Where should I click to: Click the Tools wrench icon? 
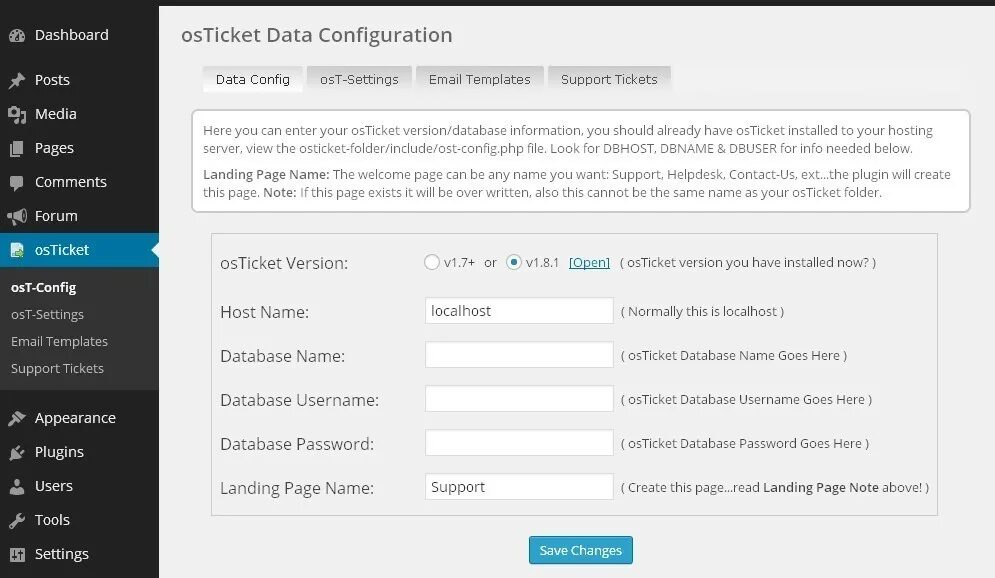click(x=17, y=520)
